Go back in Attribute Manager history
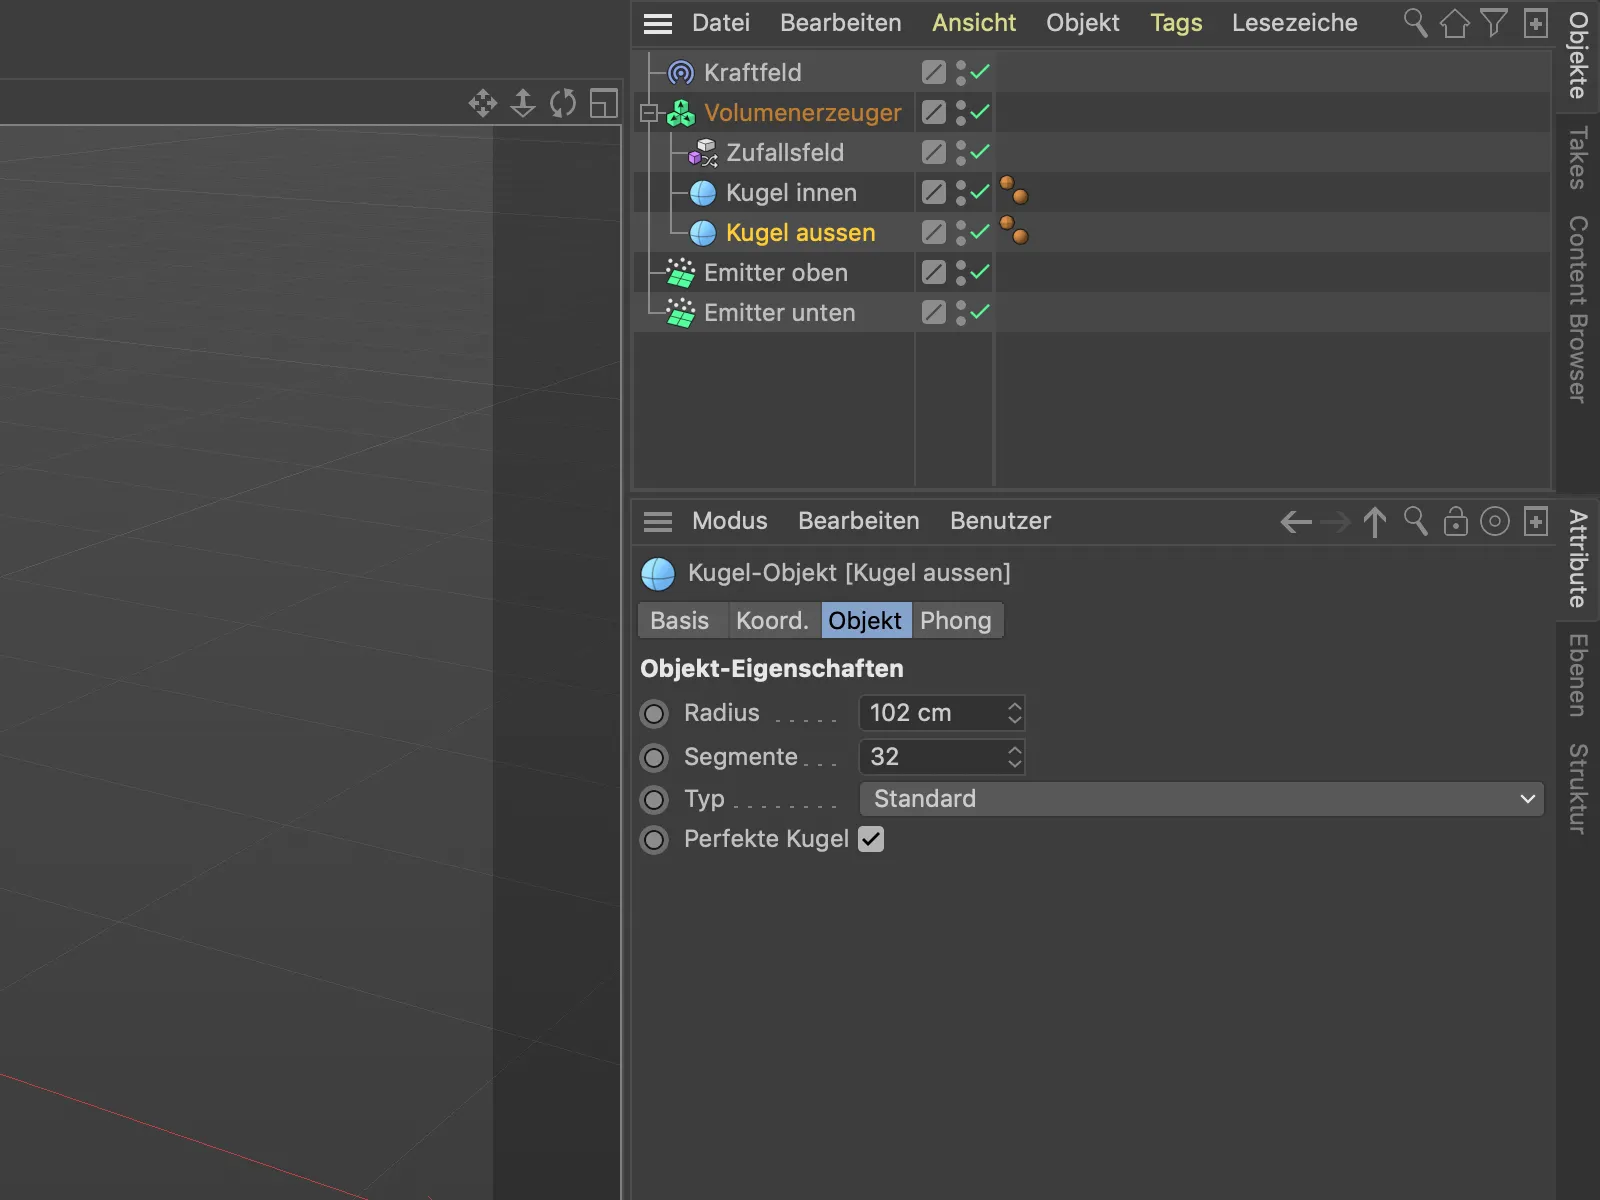Image resolution: width=1600 pixels, height=1200 pixels. (x=1296, y=522)
